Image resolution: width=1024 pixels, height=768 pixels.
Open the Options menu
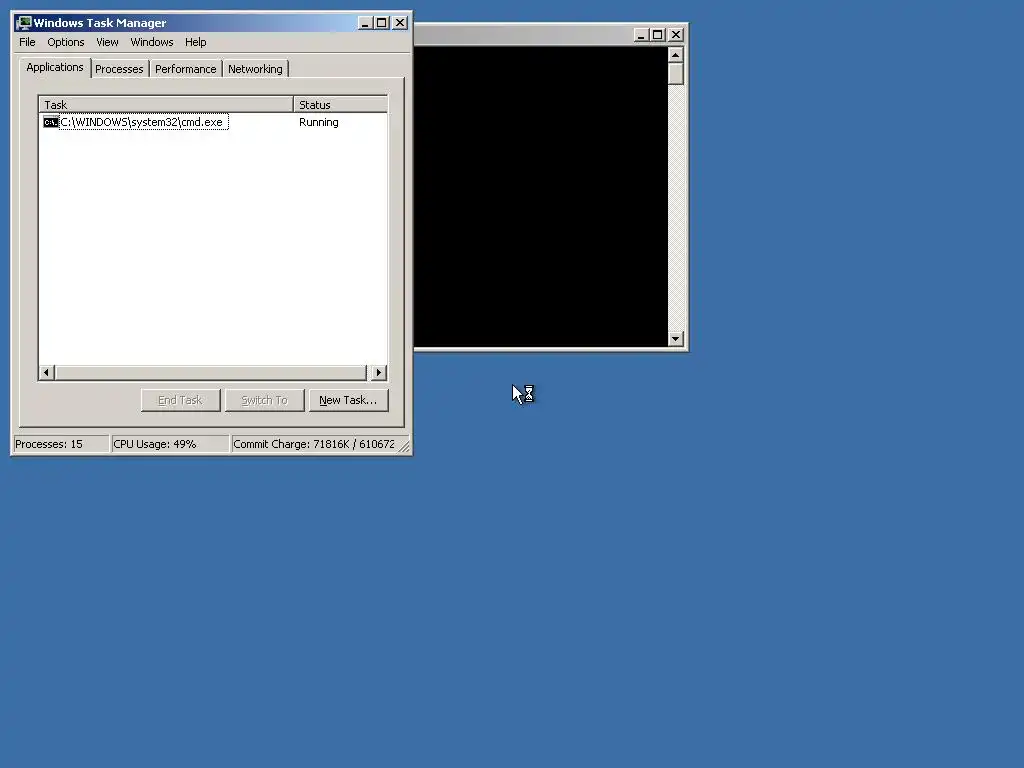[65, 42]
